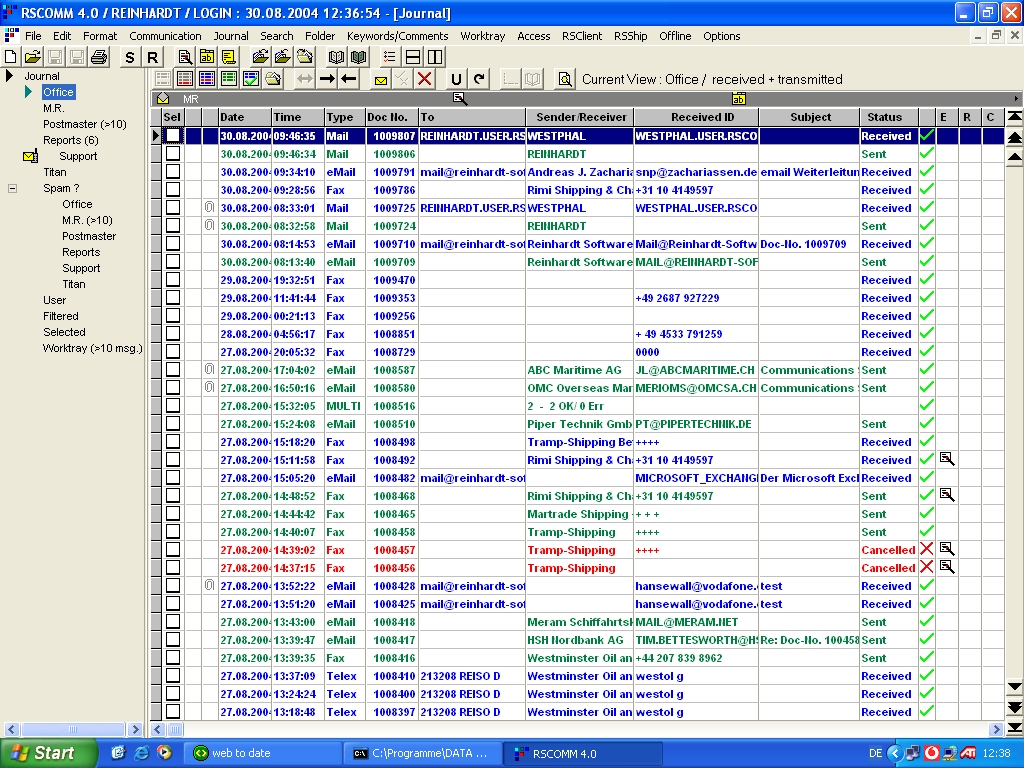The height and width of the screenshot is (768, 1024).
Task: Click the red X delete icon
Action: click(425, 79)
